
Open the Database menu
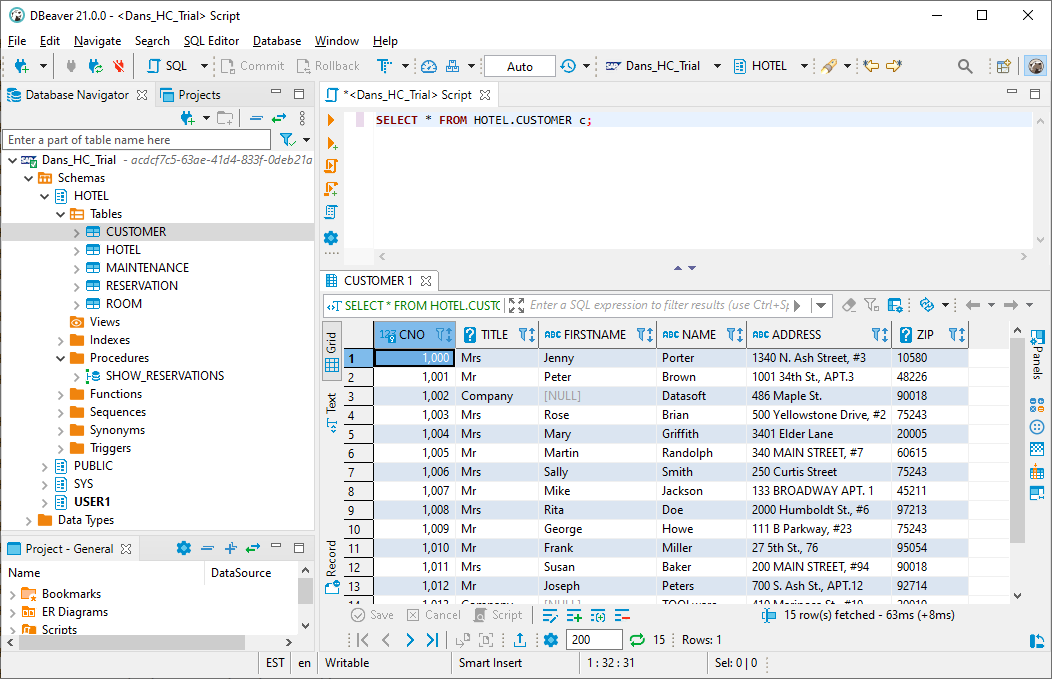(277, 41)
